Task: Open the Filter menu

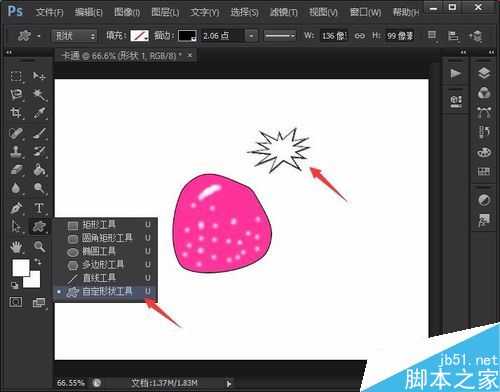Action: [283, 13]
